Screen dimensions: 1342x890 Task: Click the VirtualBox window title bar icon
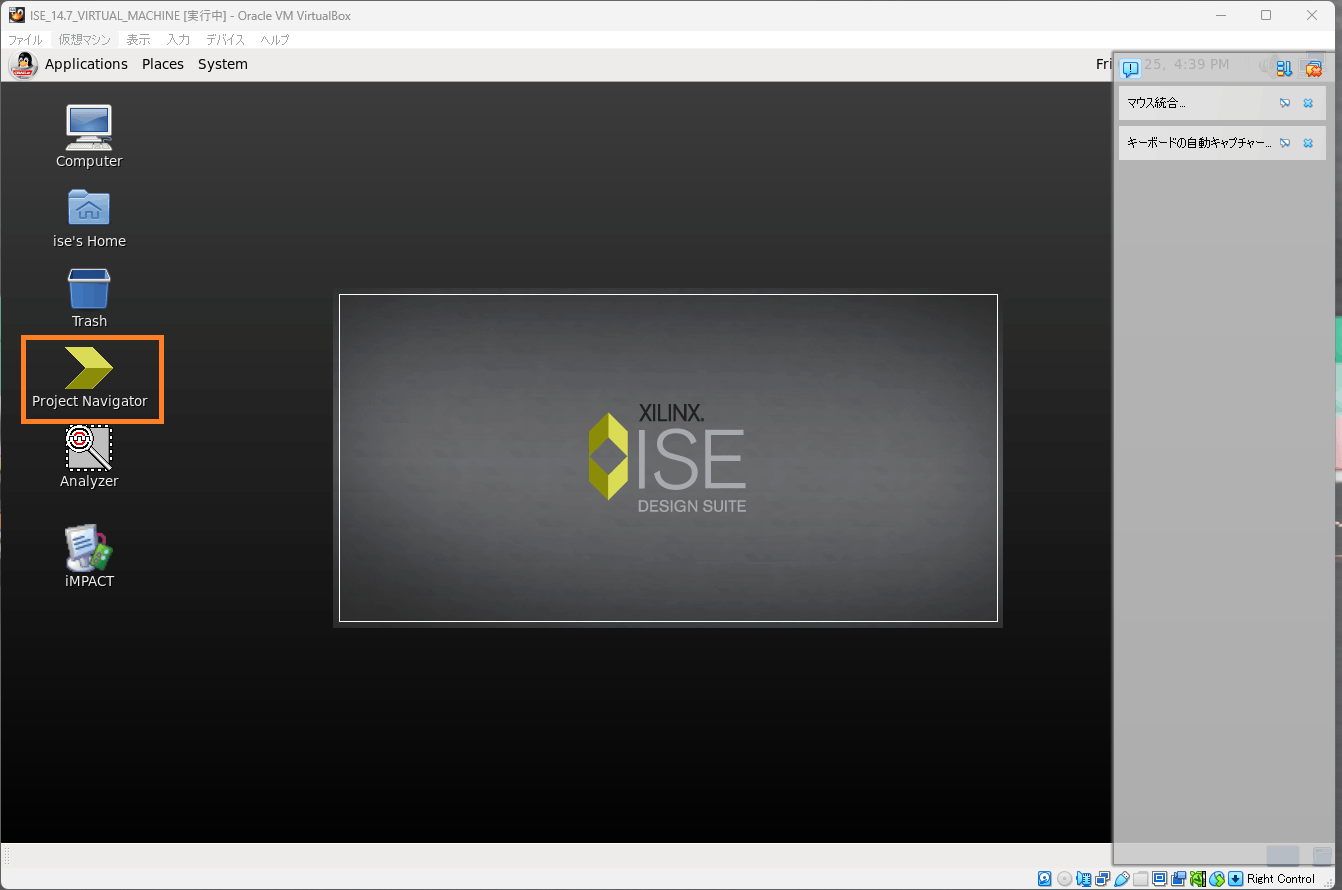[x=16, y=15]
